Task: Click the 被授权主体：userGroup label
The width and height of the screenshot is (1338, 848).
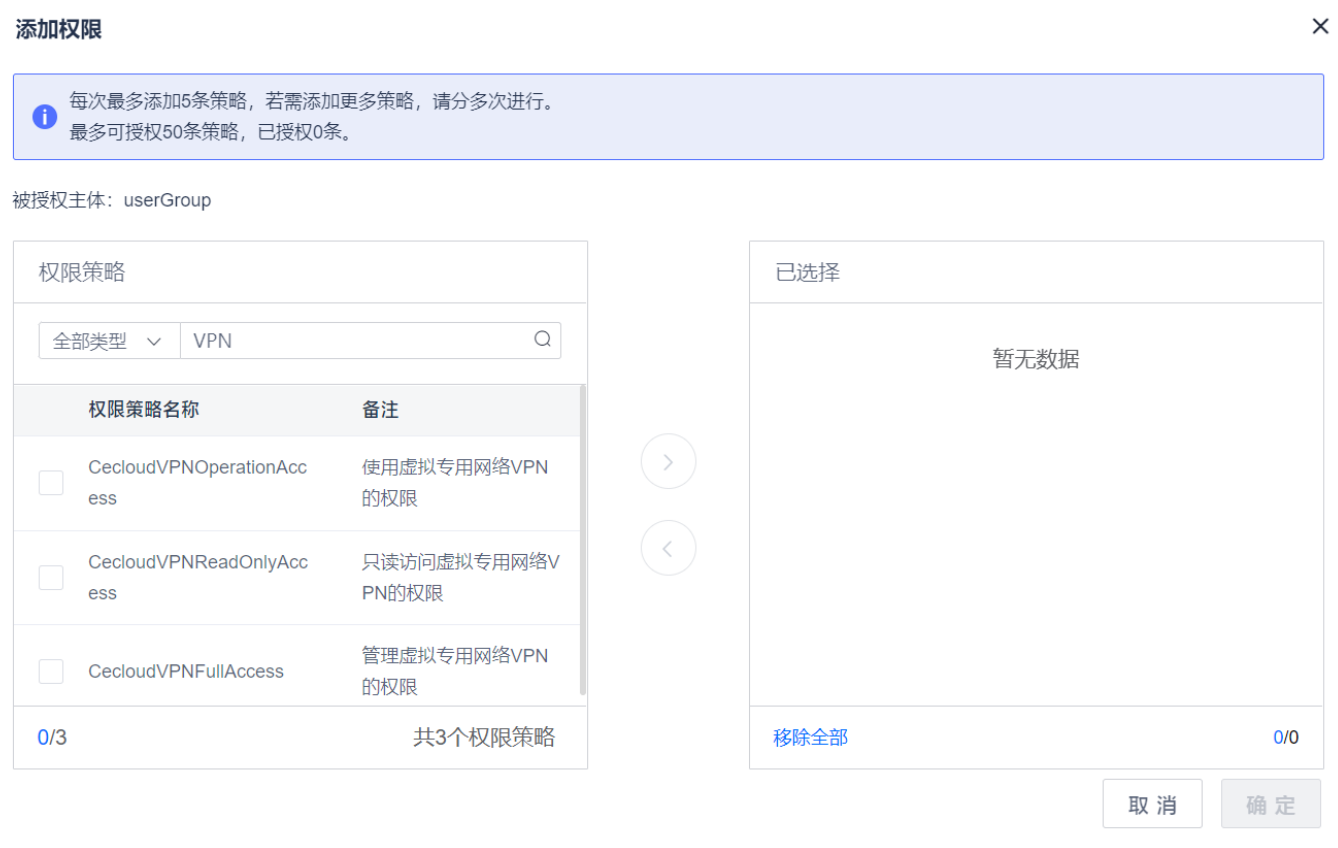Action: (x=112, y=200)
